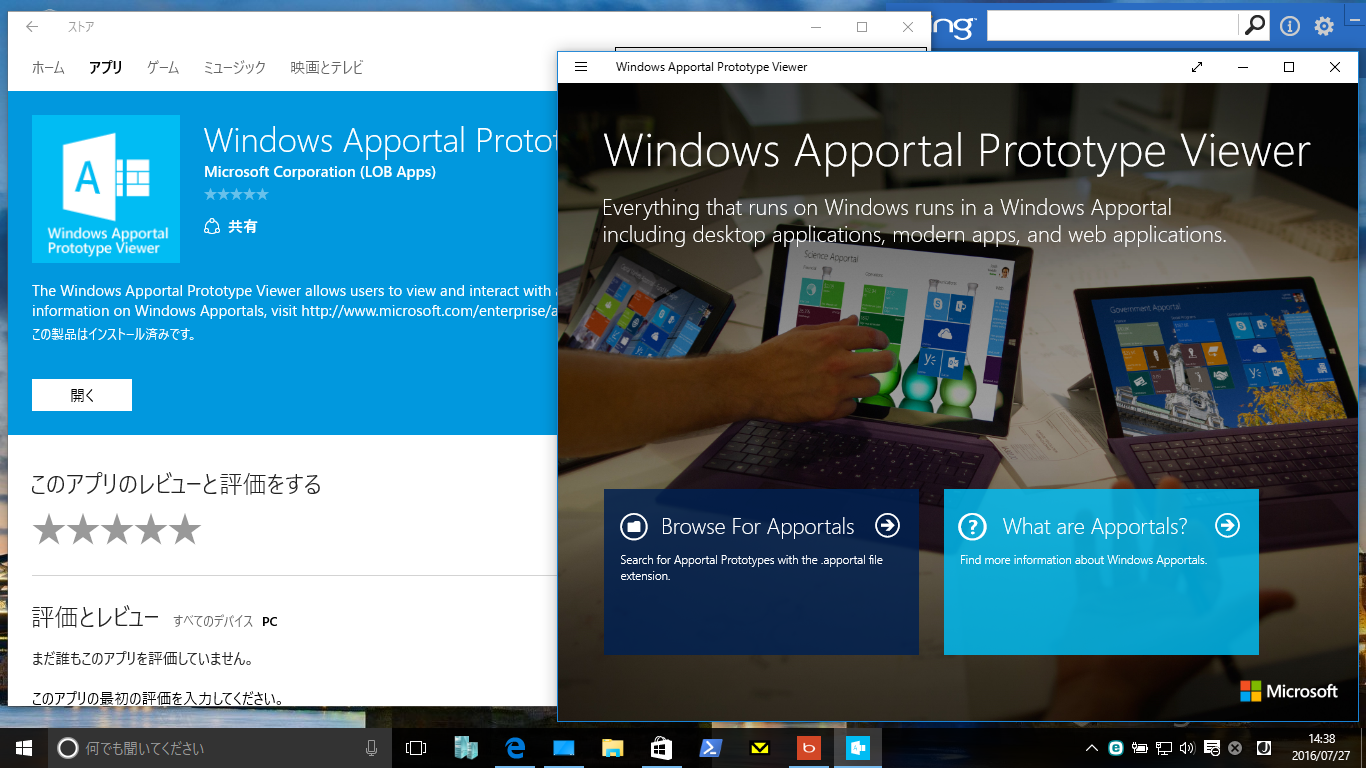1366x768 pixels.
Task: Switch to the ゲーム tab in Store
Action: coord(163,68)
